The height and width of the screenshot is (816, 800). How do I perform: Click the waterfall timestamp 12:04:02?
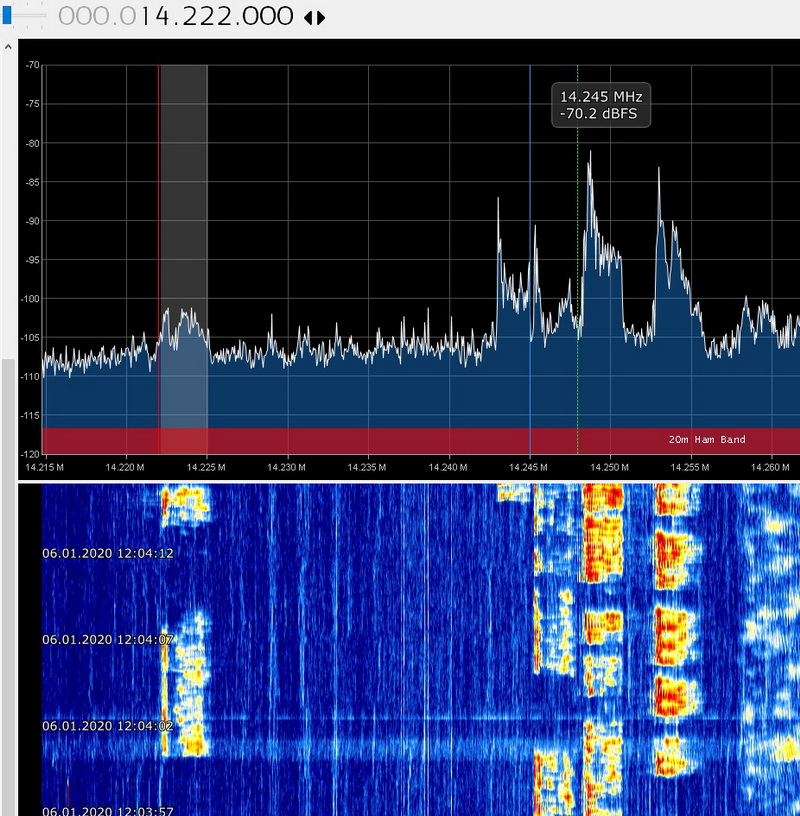[x=108, y=726]
